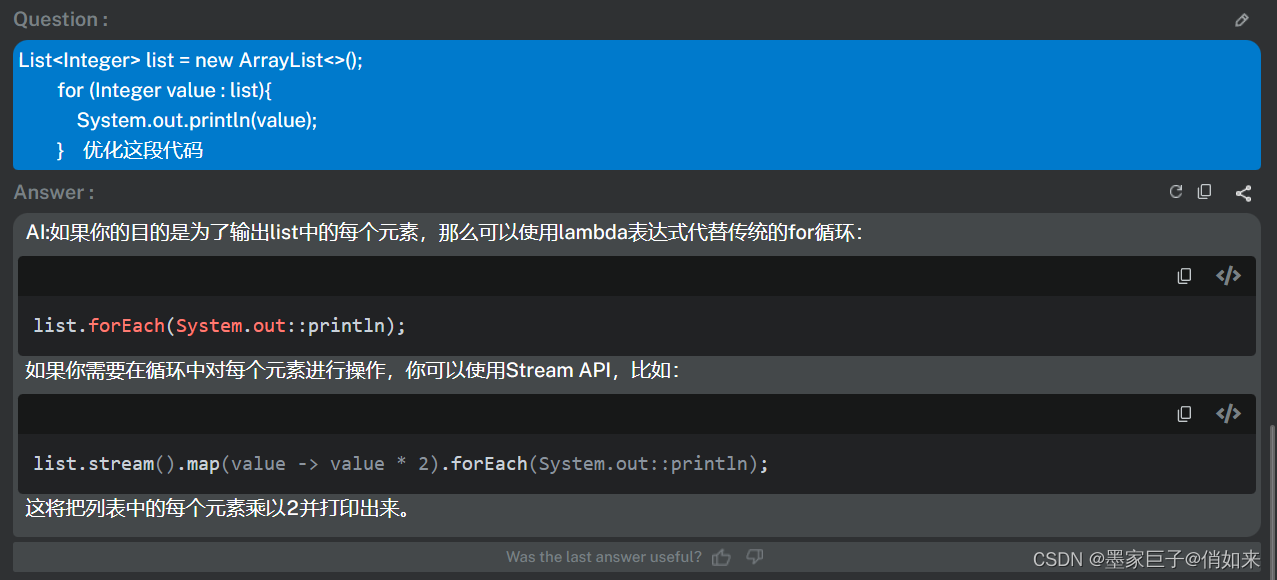The image size is (1277, 580).
Task: Click the "list.forEach(System.out::println);" code line
Action: 220,326
